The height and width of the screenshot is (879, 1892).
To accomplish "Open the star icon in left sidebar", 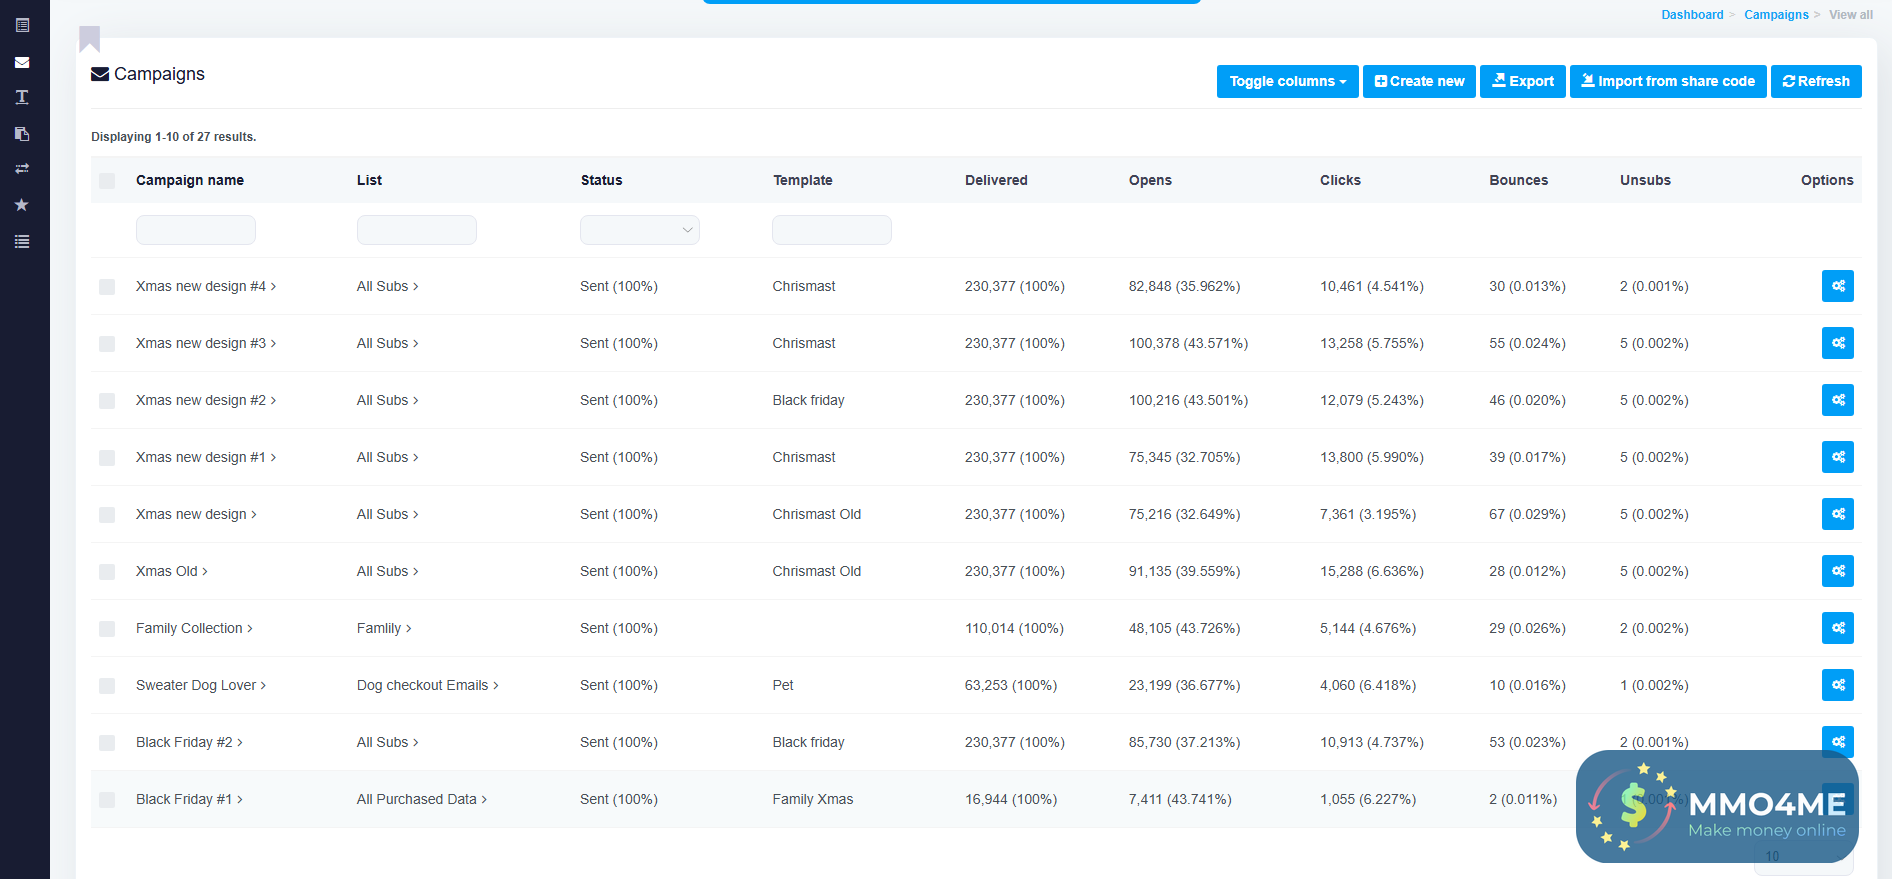I will pos(22,205).
